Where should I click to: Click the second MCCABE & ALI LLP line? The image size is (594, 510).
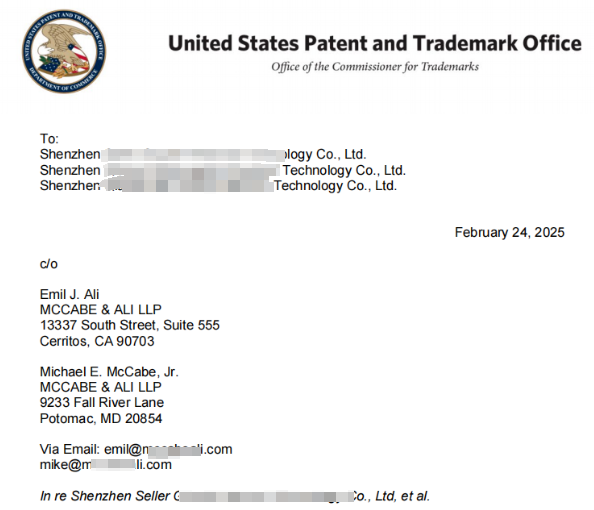[x=100, y=387]
